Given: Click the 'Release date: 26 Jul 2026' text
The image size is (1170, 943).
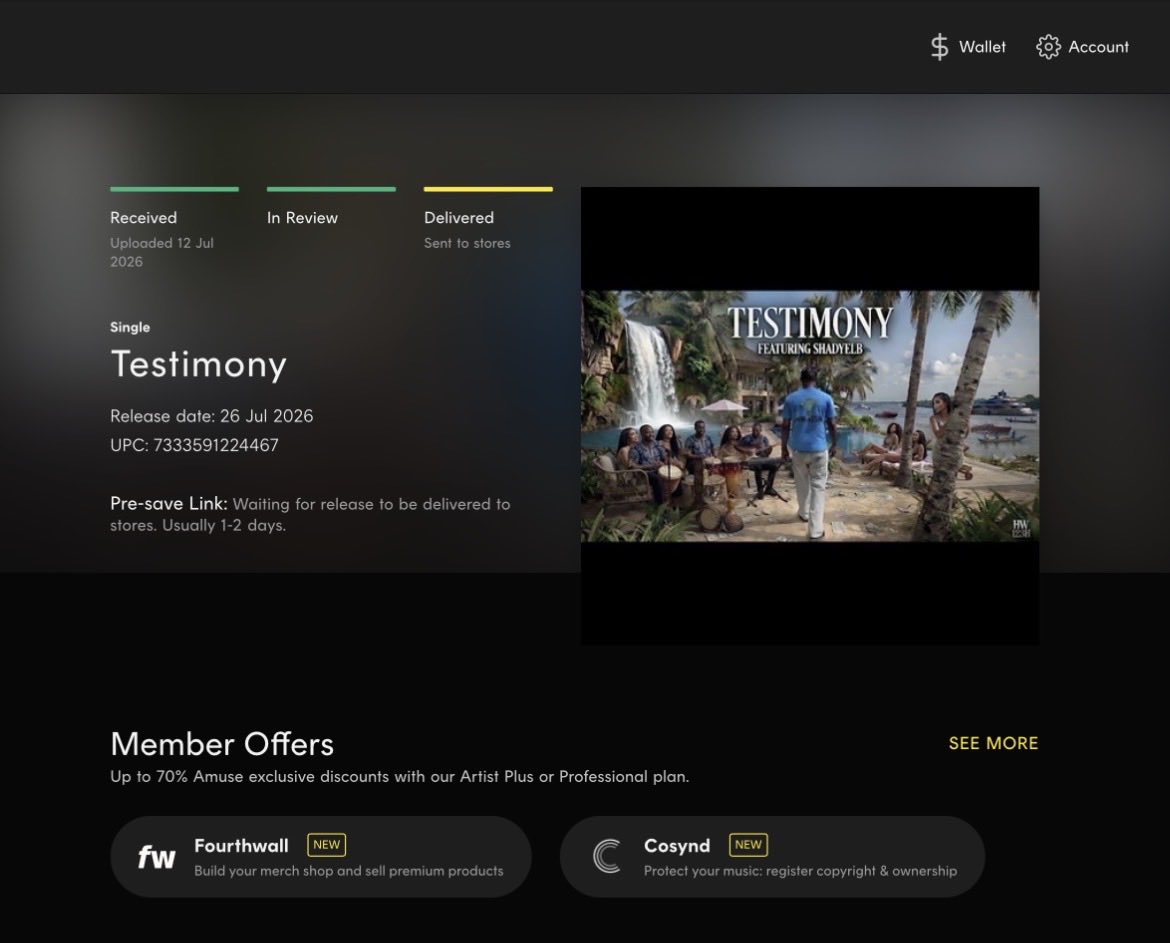Looking at the screenshot, I should point(212,416).
